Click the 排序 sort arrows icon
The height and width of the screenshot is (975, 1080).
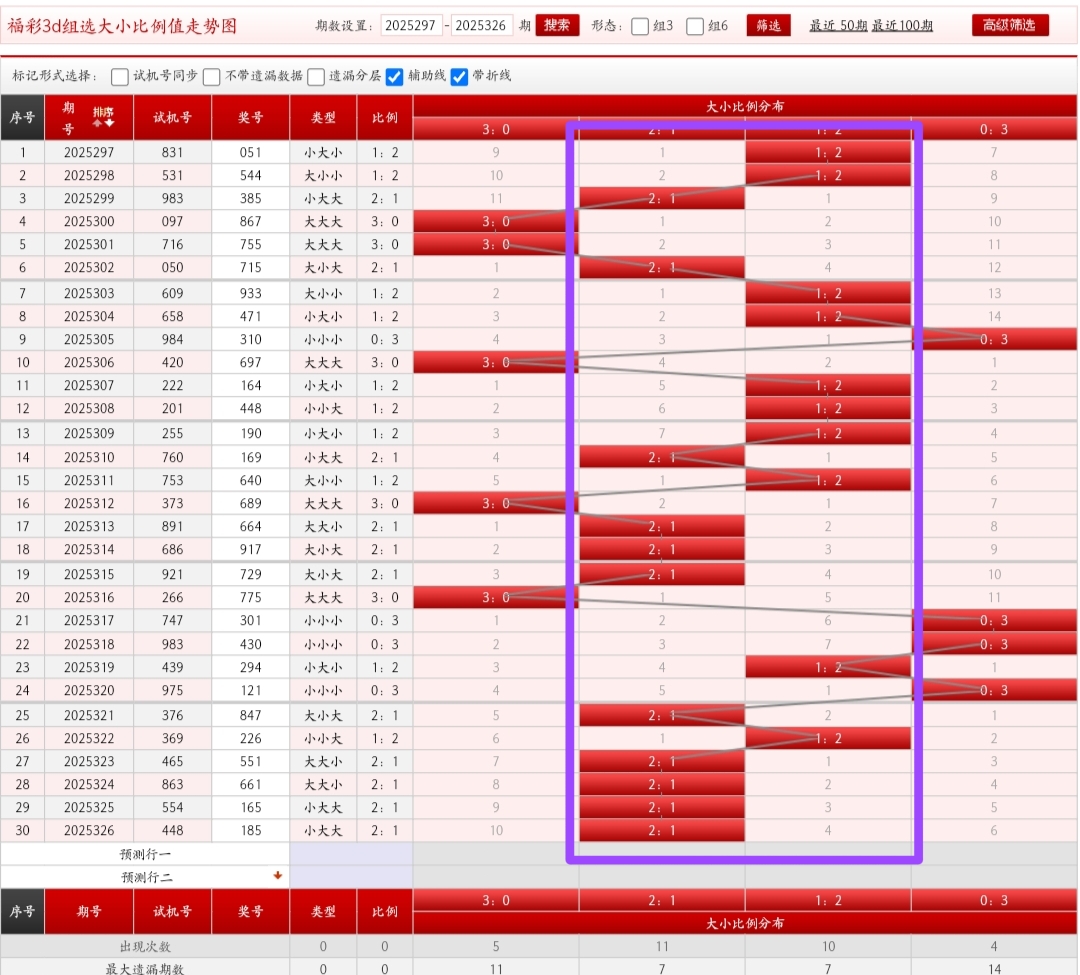(103, 116)
